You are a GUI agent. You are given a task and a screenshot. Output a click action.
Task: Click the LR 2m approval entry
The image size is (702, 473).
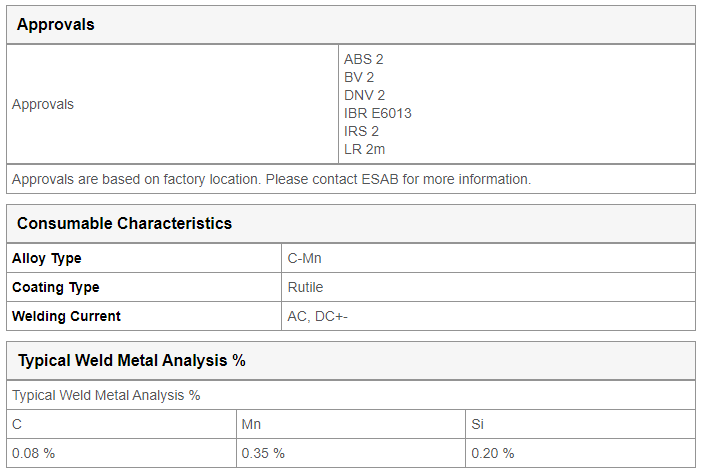point(364,149)
